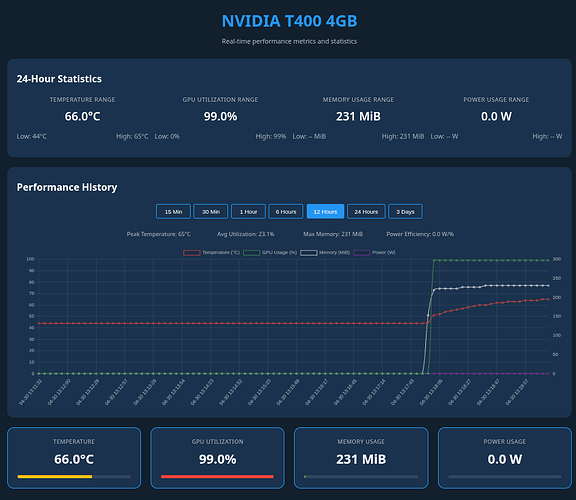Click the empty power usage progress bar

tap(505, 476)
